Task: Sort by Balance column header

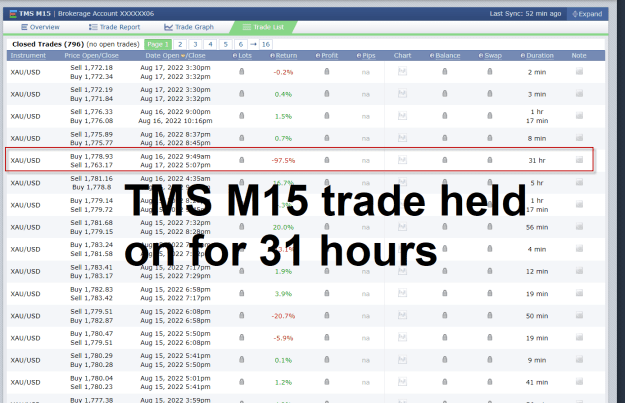Action: coord(445,56)
